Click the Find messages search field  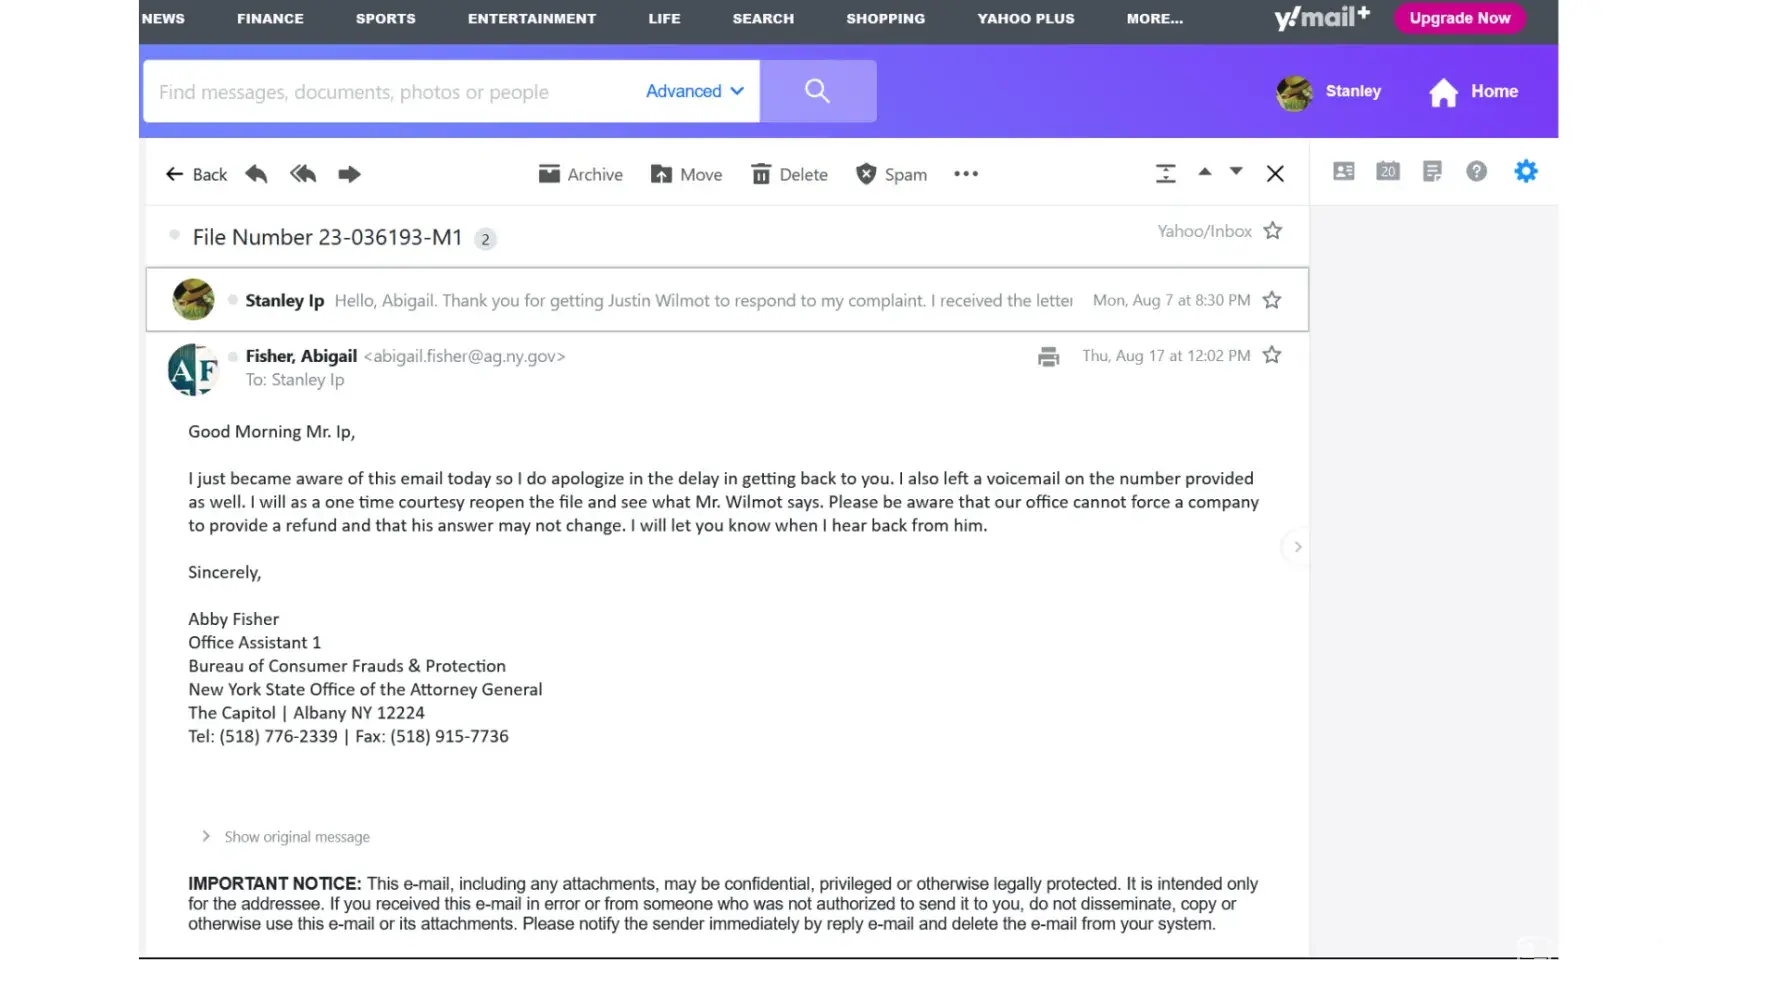pos(395,91)
